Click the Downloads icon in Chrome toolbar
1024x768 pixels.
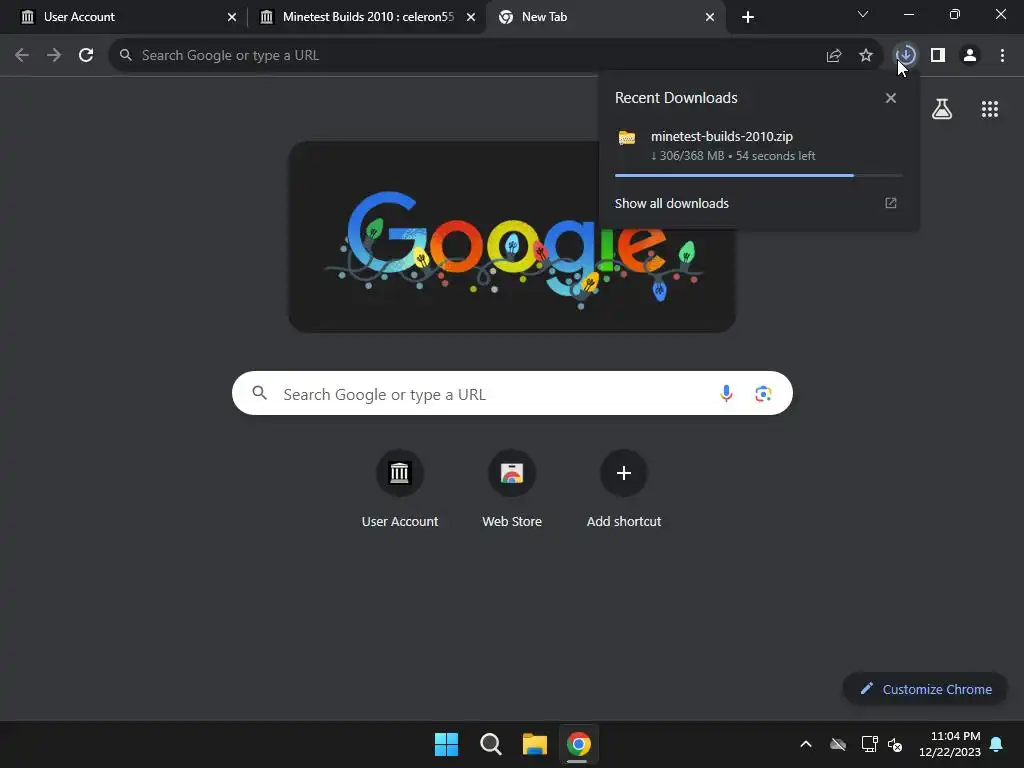905,55
